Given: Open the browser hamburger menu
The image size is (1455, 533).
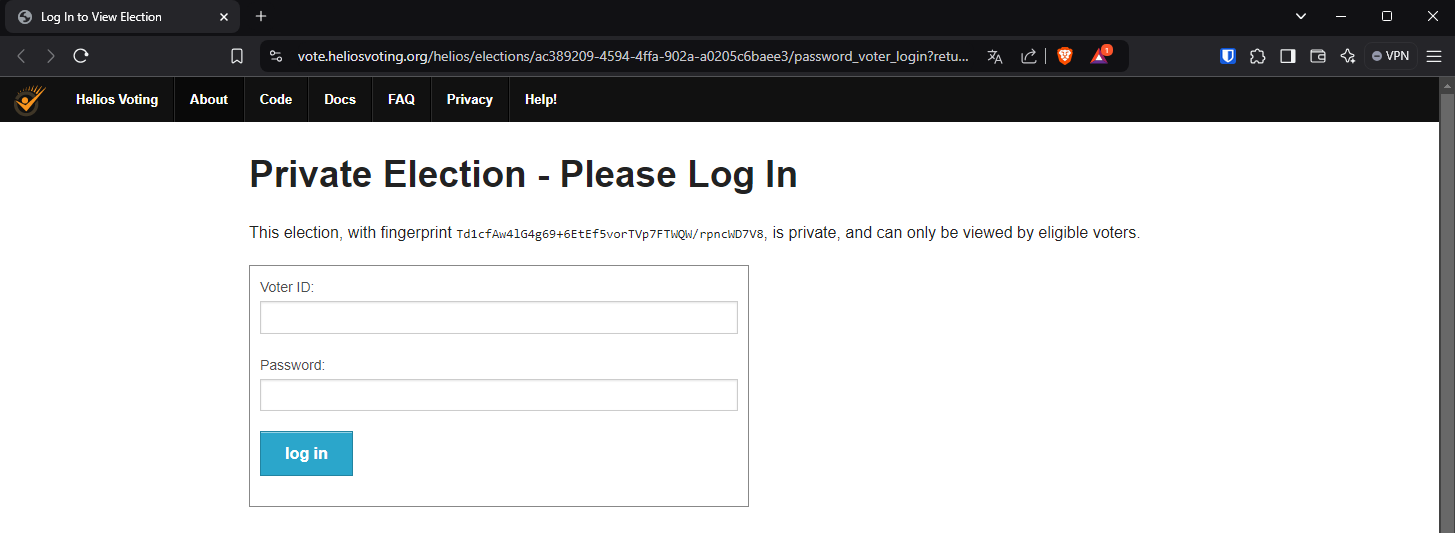Looking at the screenshot, I should [x=1433, y=56].
